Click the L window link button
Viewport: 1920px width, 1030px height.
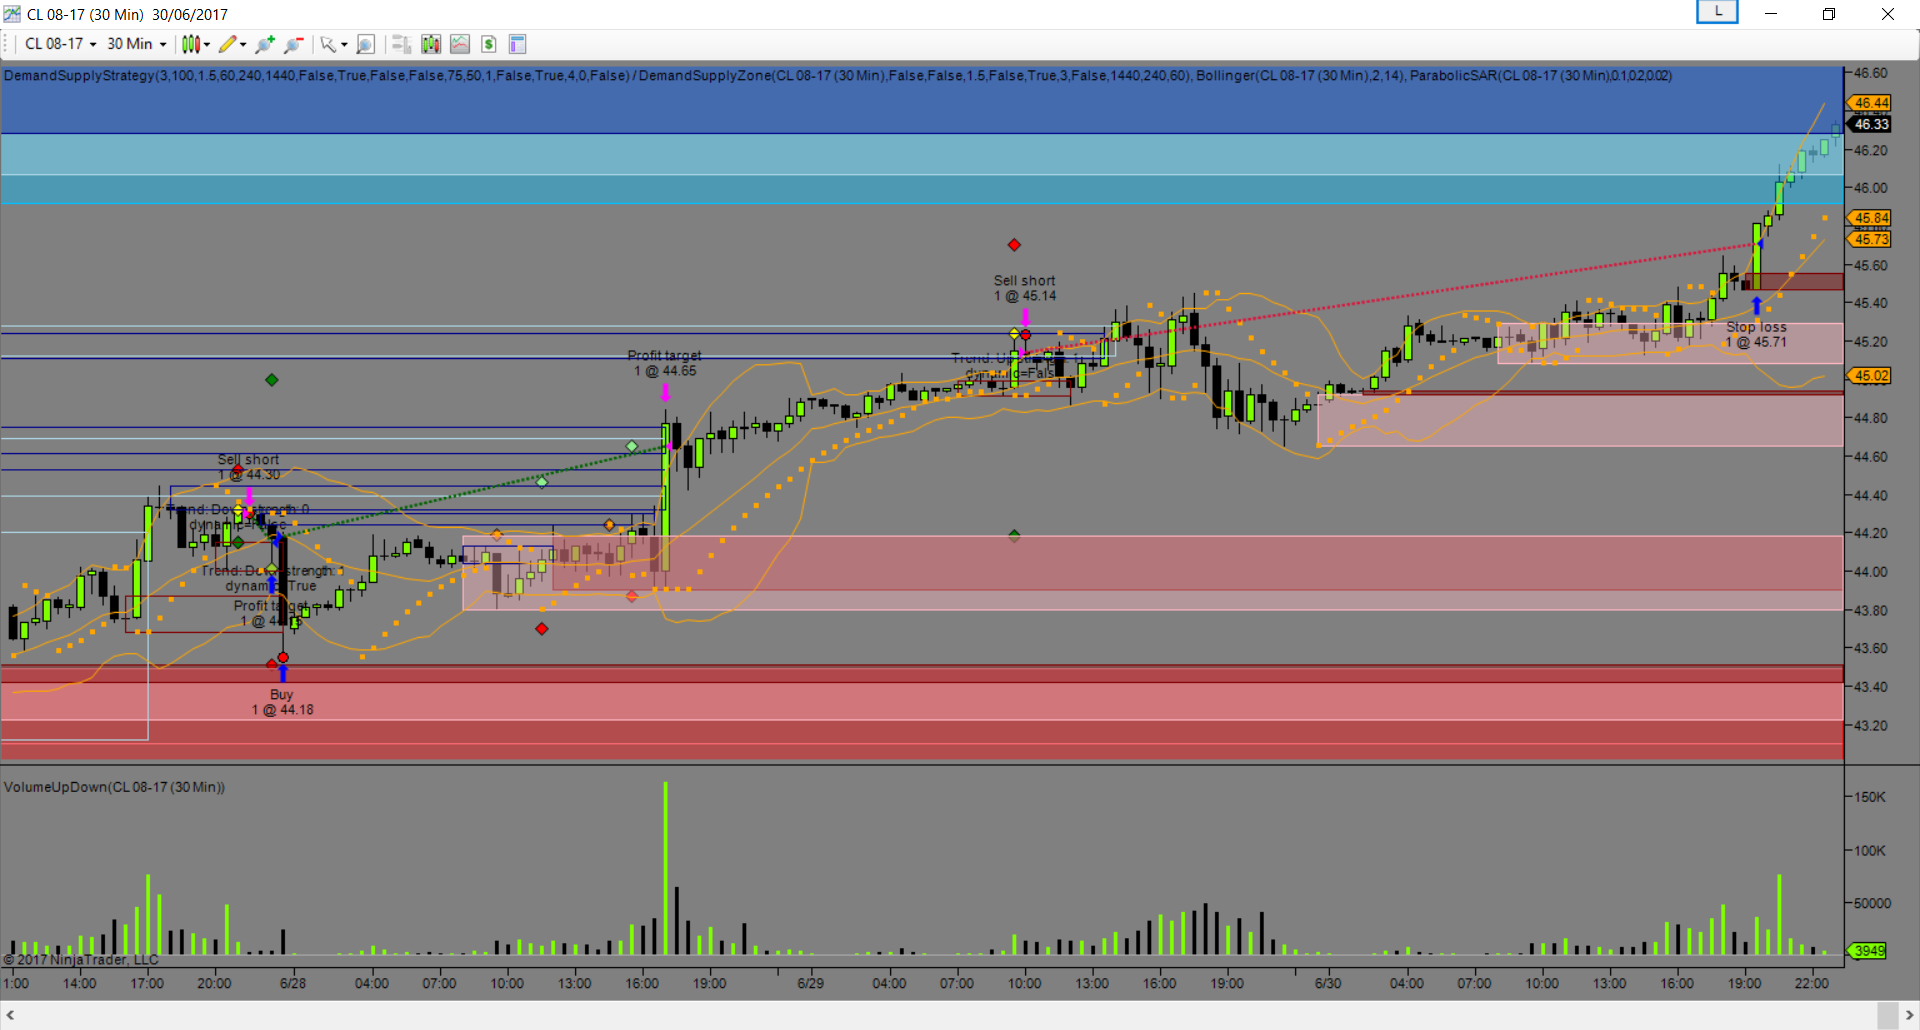pos(1718,12)
